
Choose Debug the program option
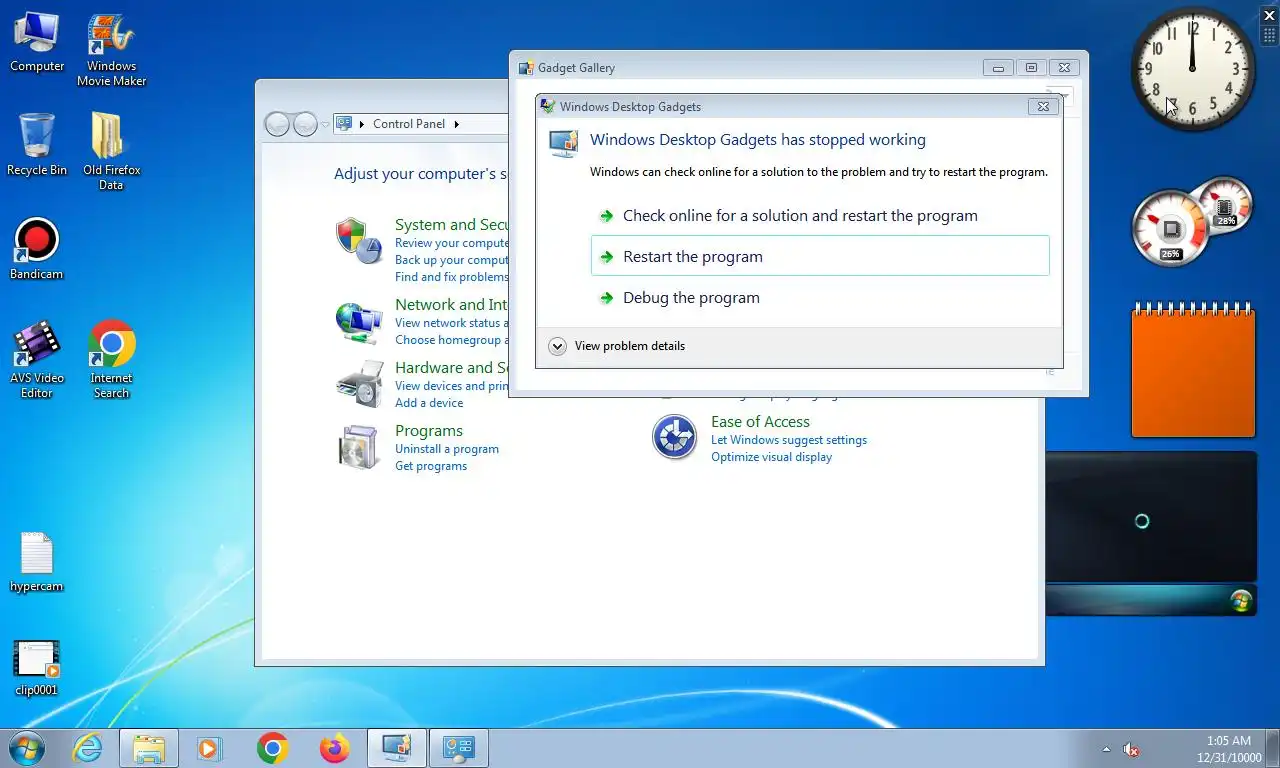tap(820, 298)
